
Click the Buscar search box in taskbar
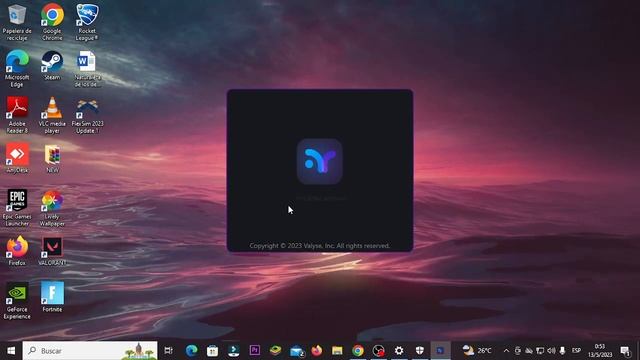pyautogui.click(x=90, y=351)
